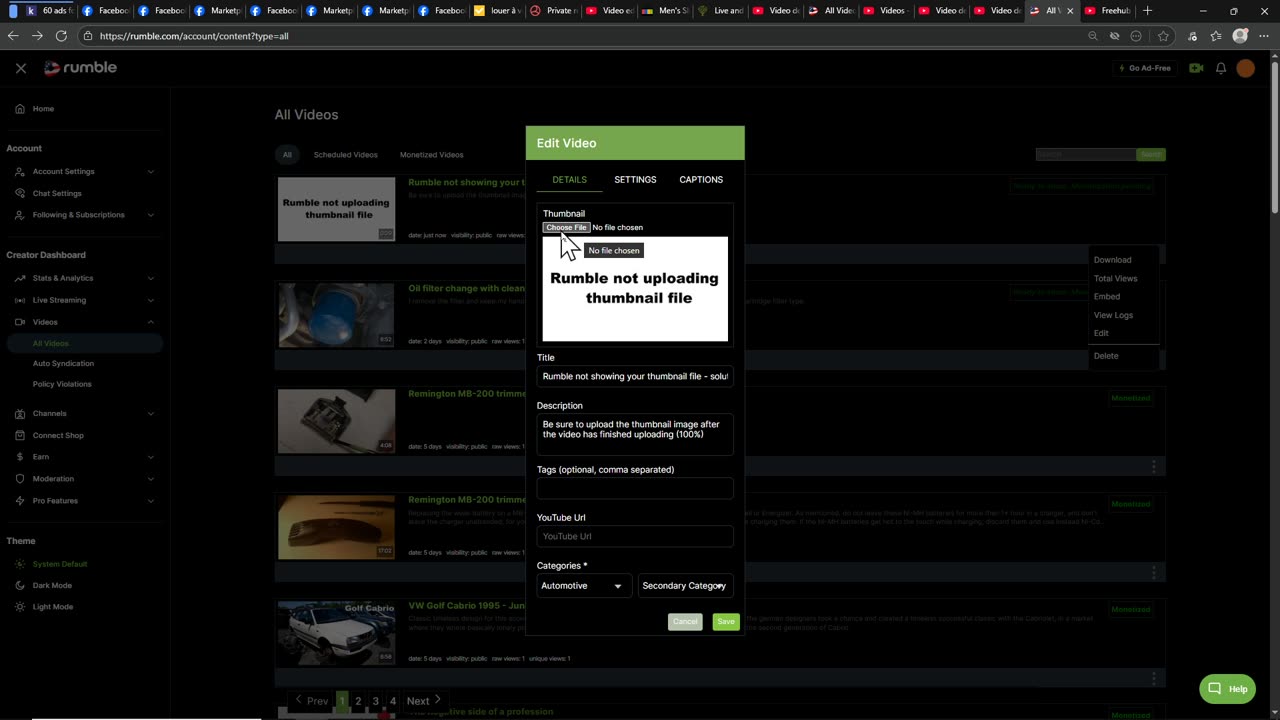
Task: Add page to favorites with star icon
Action: [x=1163, y=36]
